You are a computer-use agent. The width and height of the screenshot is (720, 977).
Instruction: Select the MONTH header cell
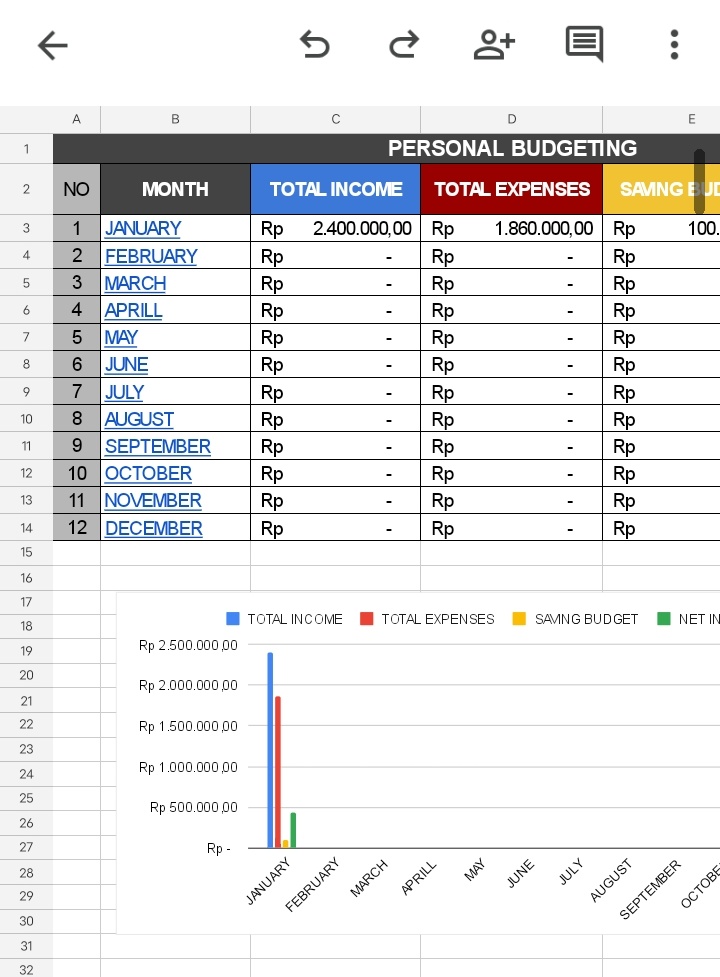176,189
